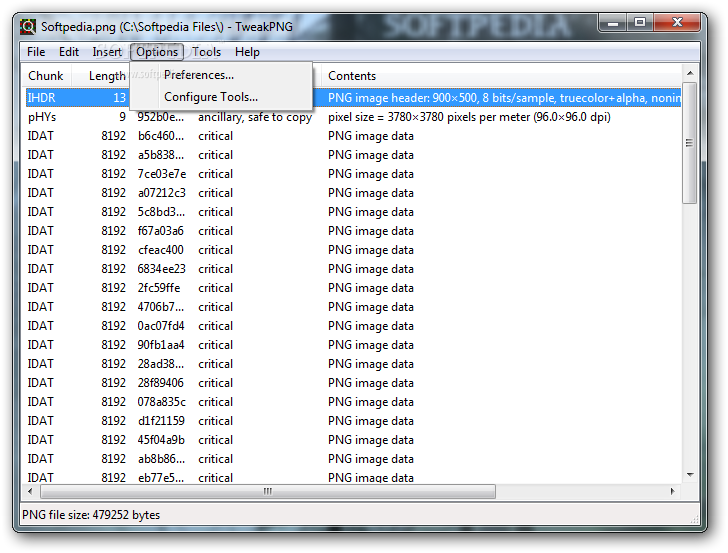Open the Edit menu
728x553 pixels.
pos(69,52)
